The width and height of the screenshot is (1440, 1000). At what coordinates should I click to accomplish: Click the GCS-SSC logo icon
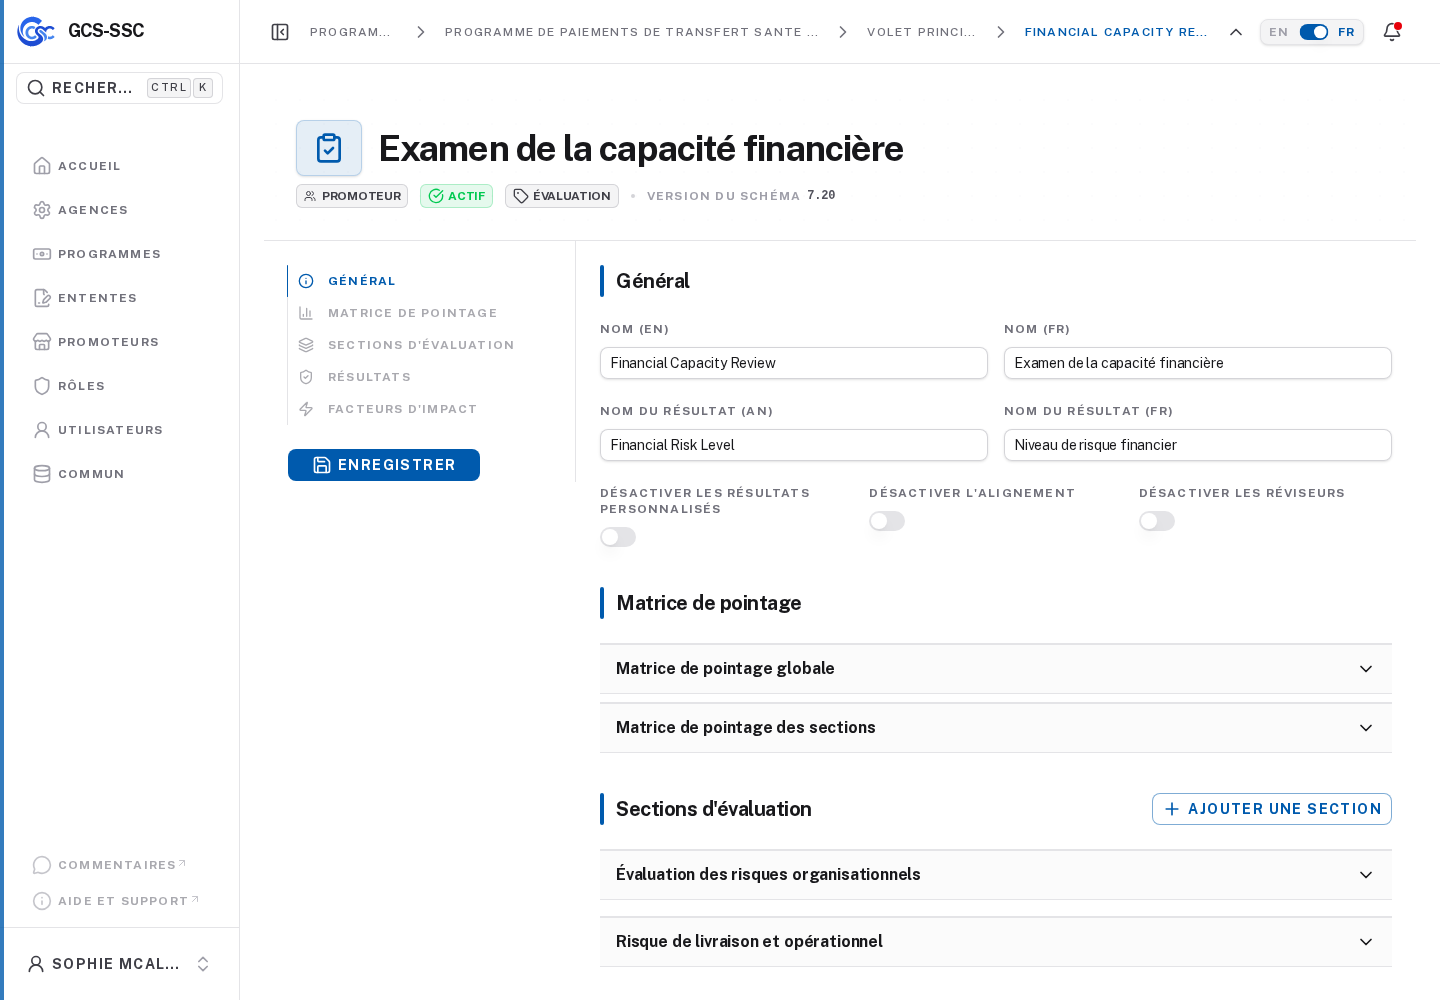coord(36,31)
